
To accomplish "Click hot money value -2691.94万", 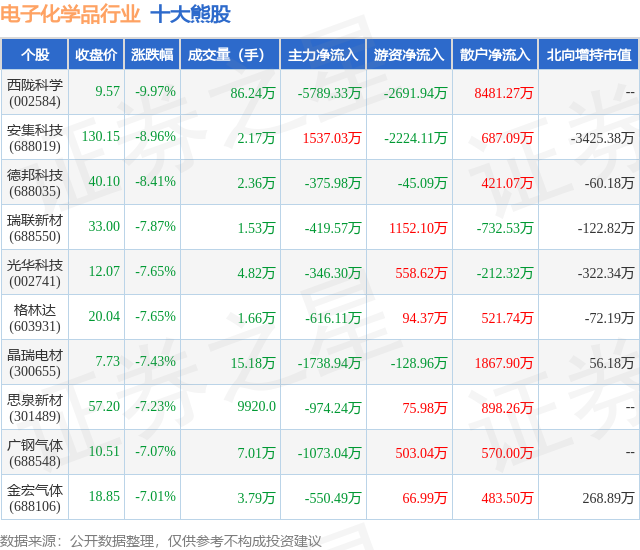I will (x=415, y=93).
